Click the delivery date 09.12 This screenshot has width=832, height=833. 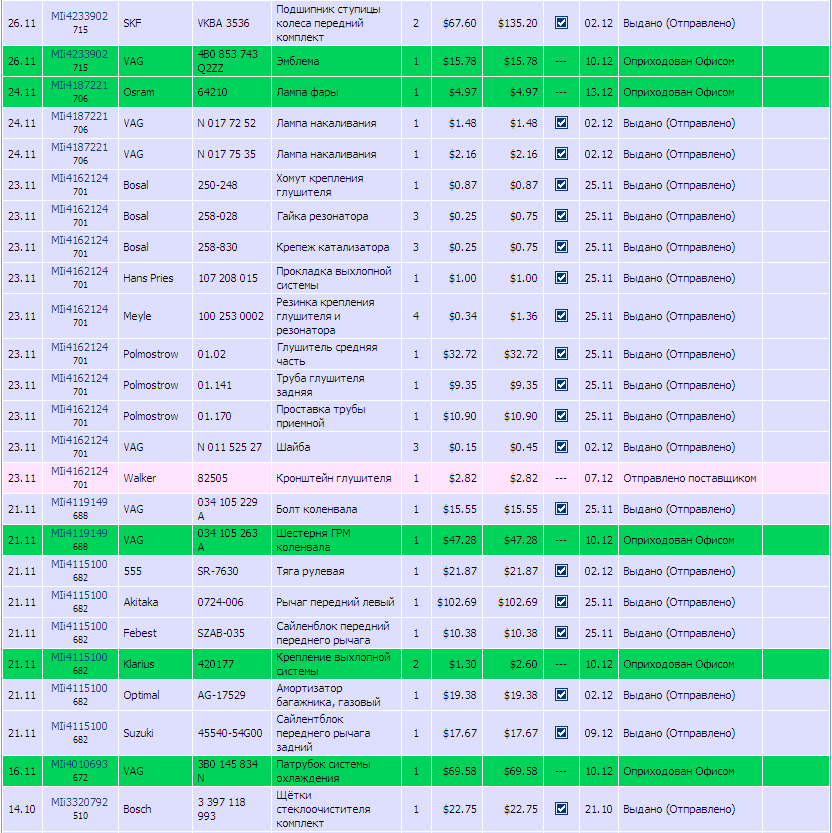(598, 733)
